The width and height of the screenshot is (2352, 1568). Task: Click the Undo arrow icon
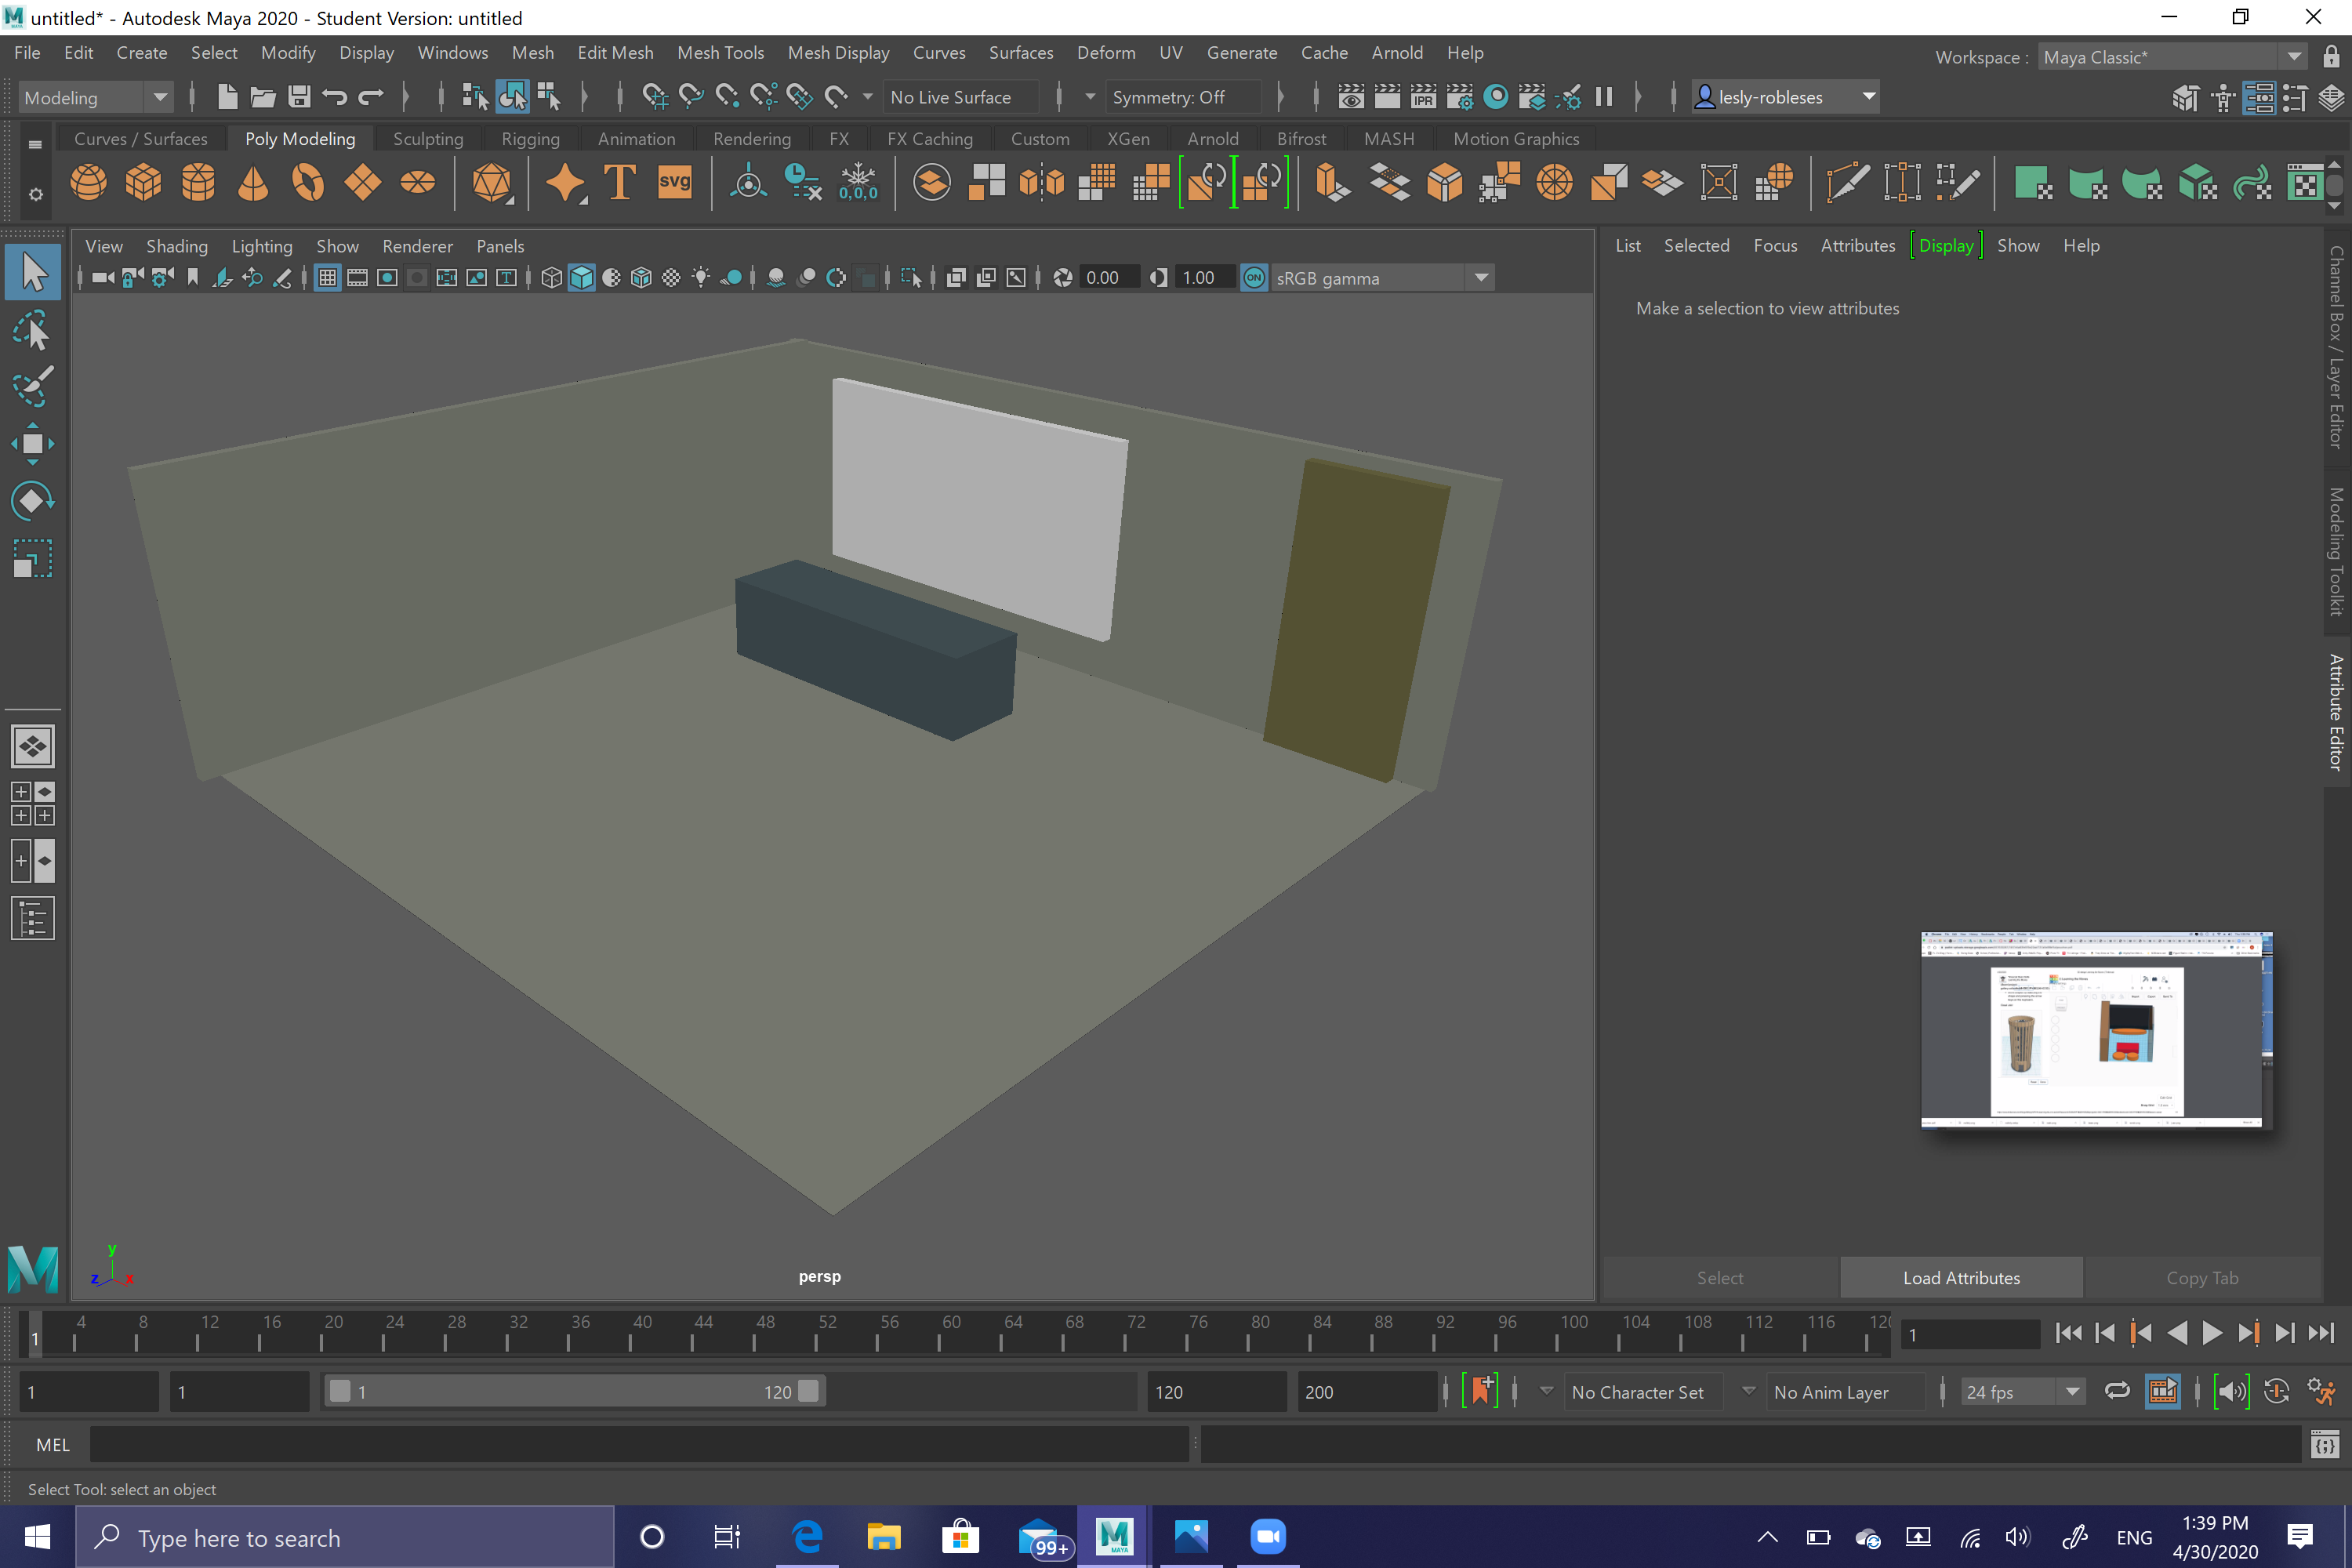point(335,97)
